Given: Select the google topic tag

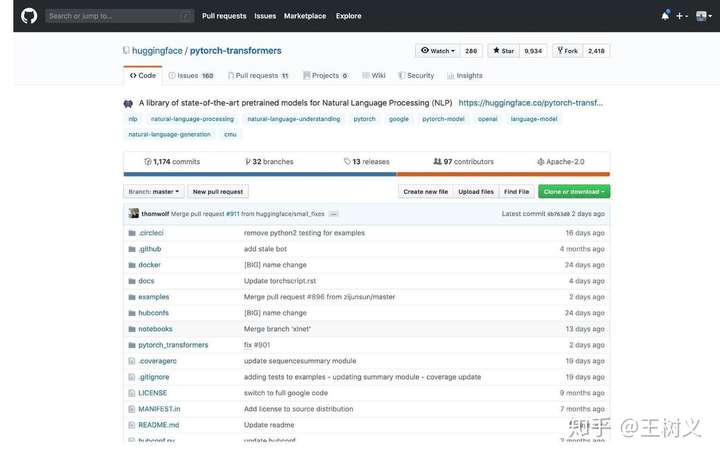Looking at the screenshot, I should pos(399,119).
